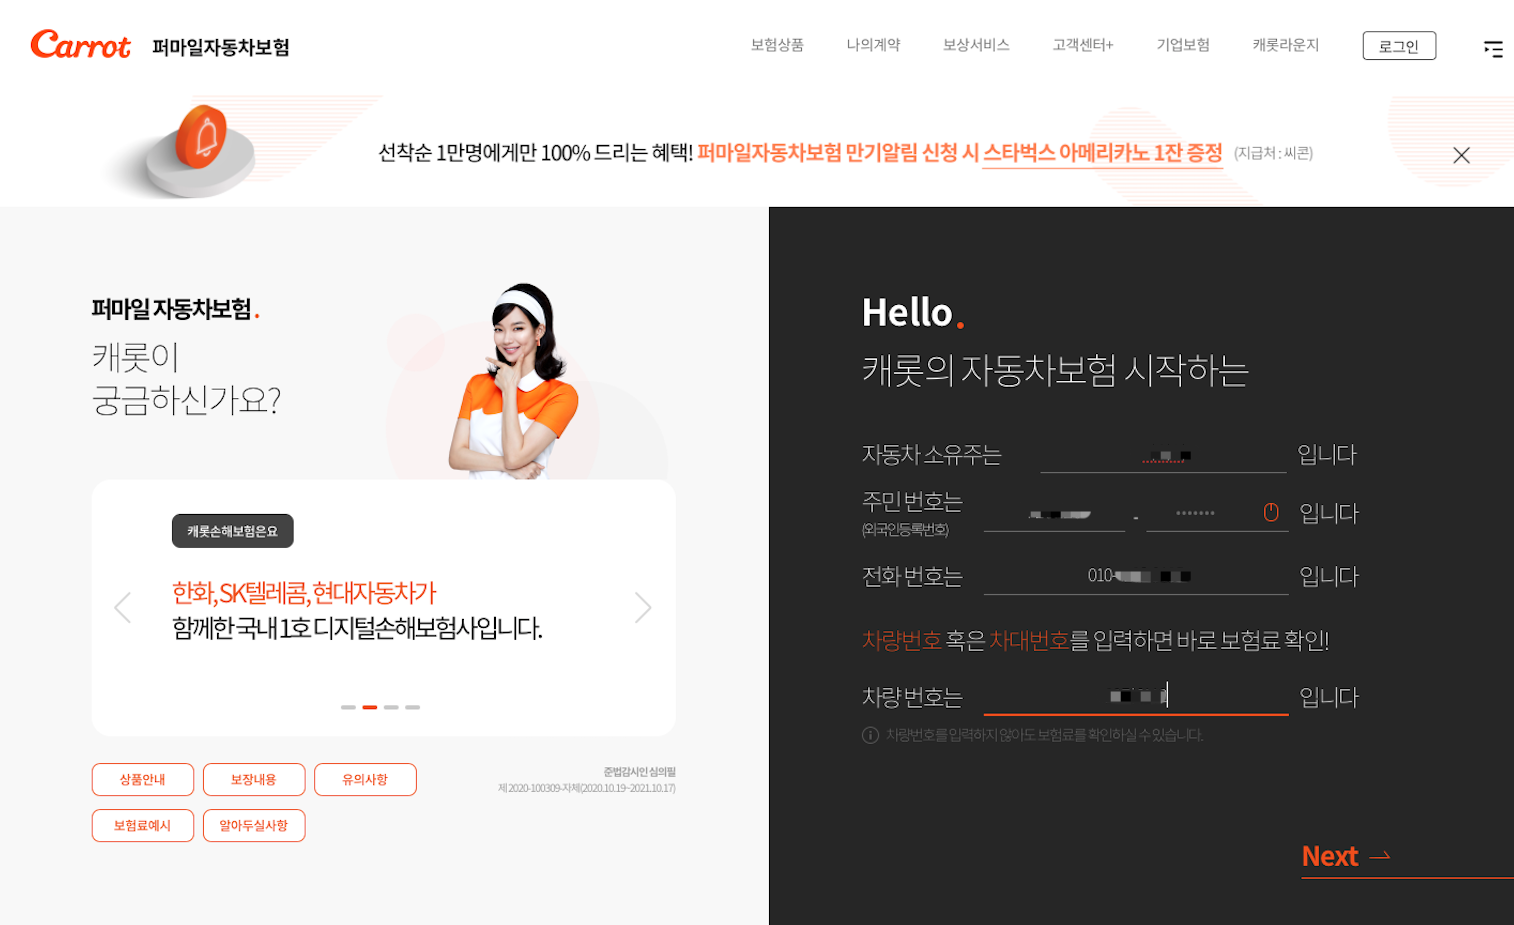
Task: Open the hamburger menu icon
Action: (x=1493, y=49)
